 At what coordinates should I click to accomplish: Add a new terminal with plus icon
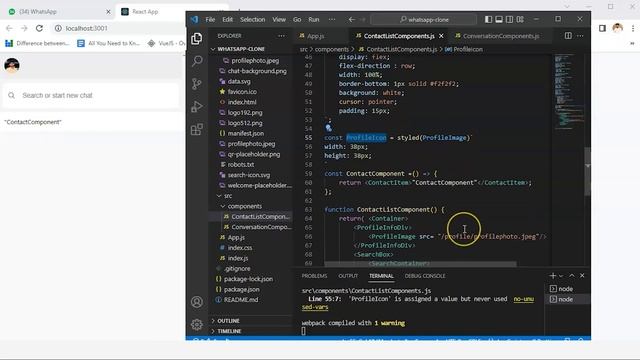[553, 276]
